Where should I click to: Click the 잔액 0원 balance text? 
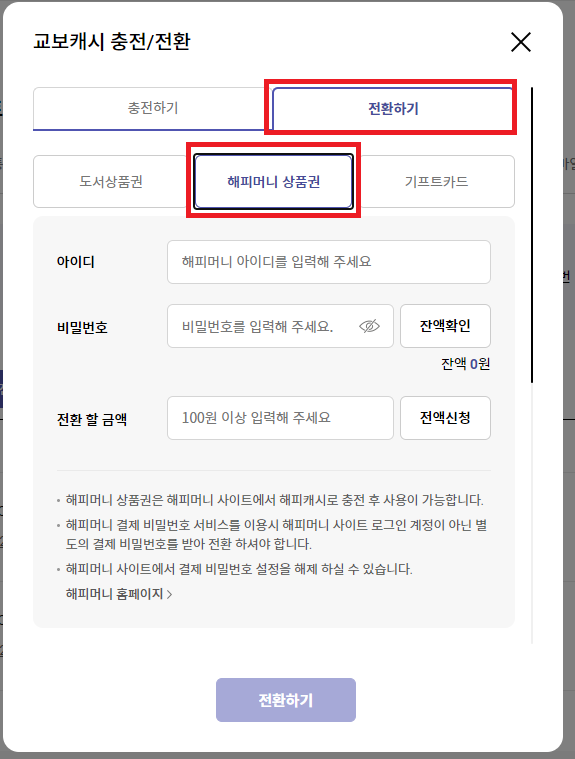click(x=465, y=364)
